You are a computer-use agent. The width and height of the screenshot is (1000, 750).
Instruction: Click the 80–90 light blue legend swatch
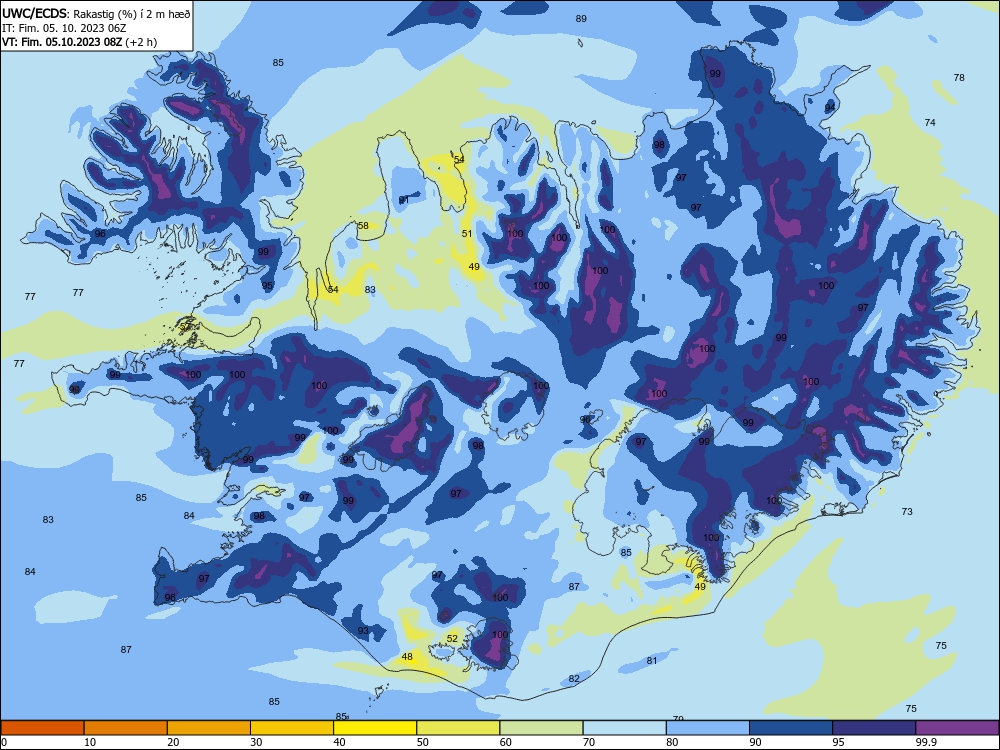pyautogui.click(x=708, y=728)
